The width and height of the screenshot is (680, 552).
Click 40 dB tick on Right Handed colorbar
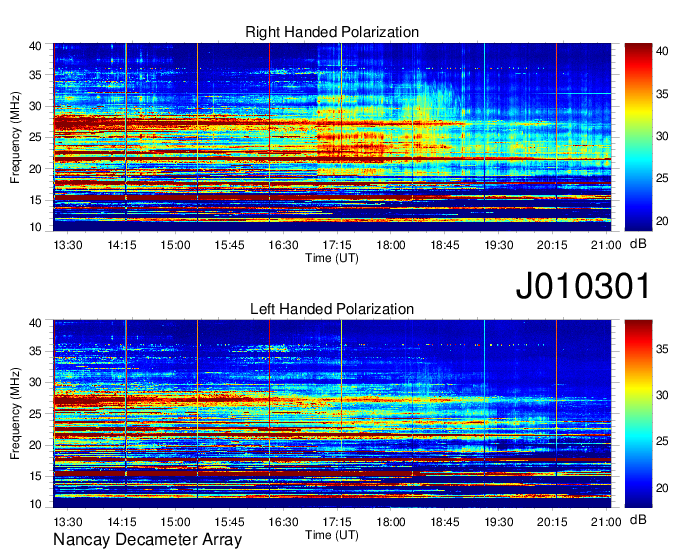[x=662, y=51]
